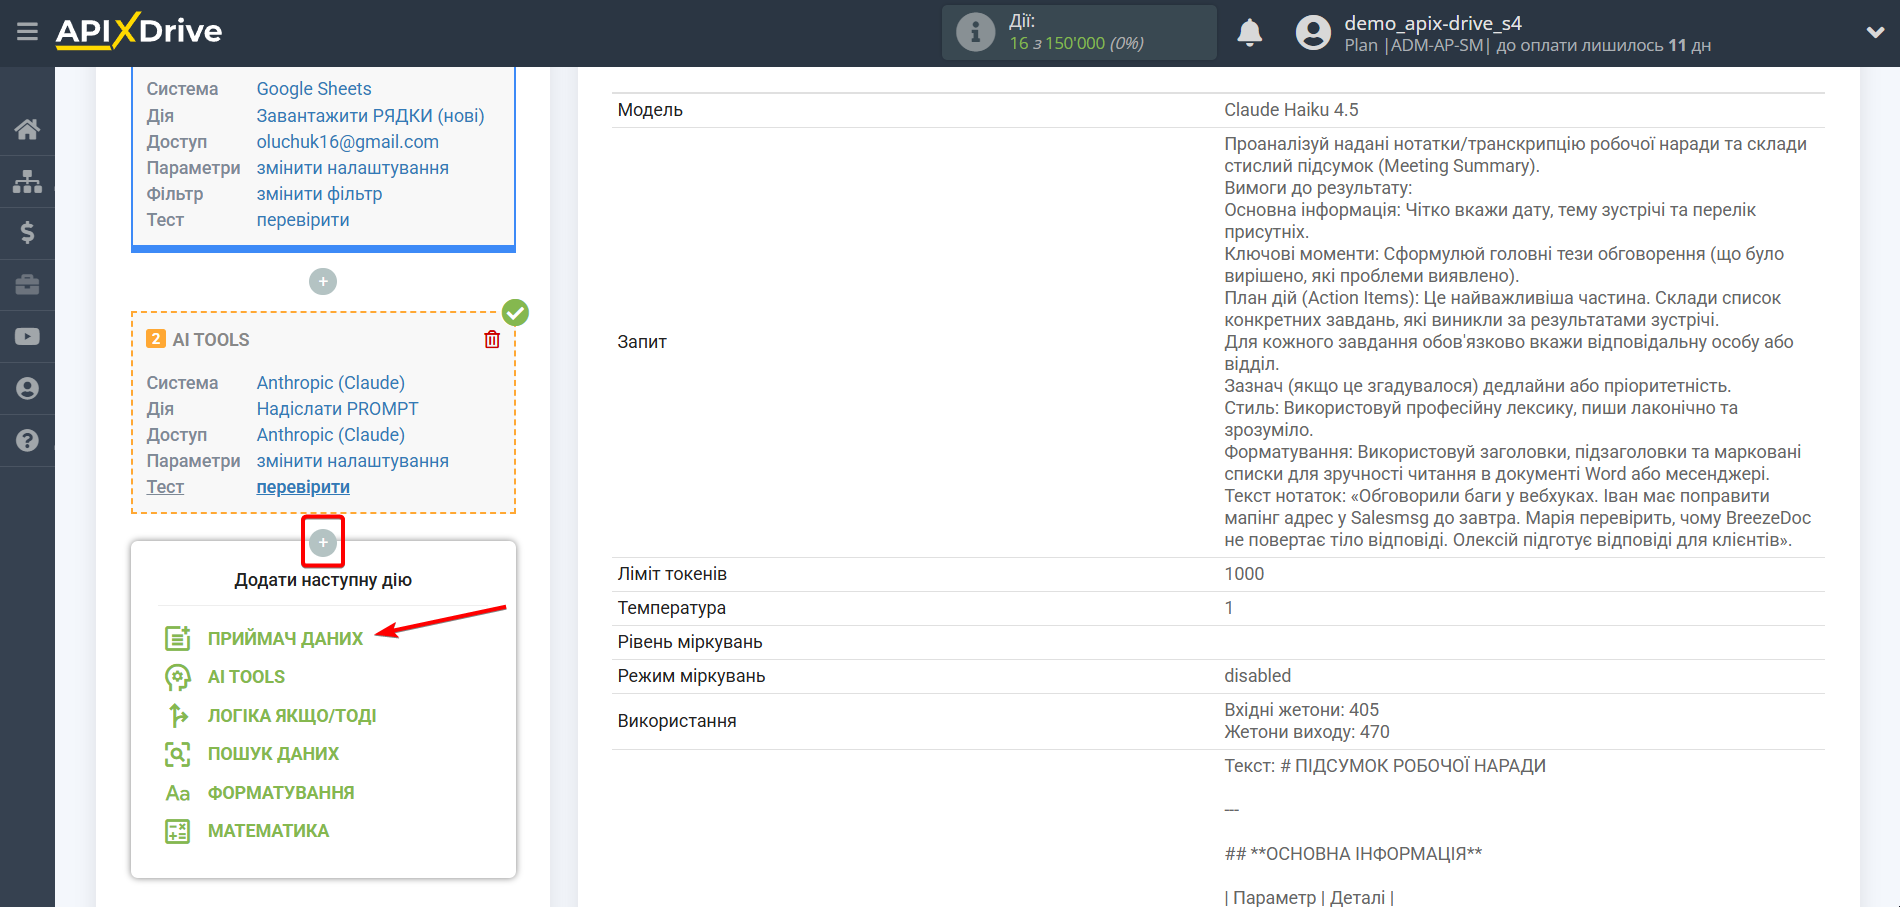Image resolution: width=1900 pixels, height=907 pixels.
Task: Open the notifications bell
Action: (1249, 33)
